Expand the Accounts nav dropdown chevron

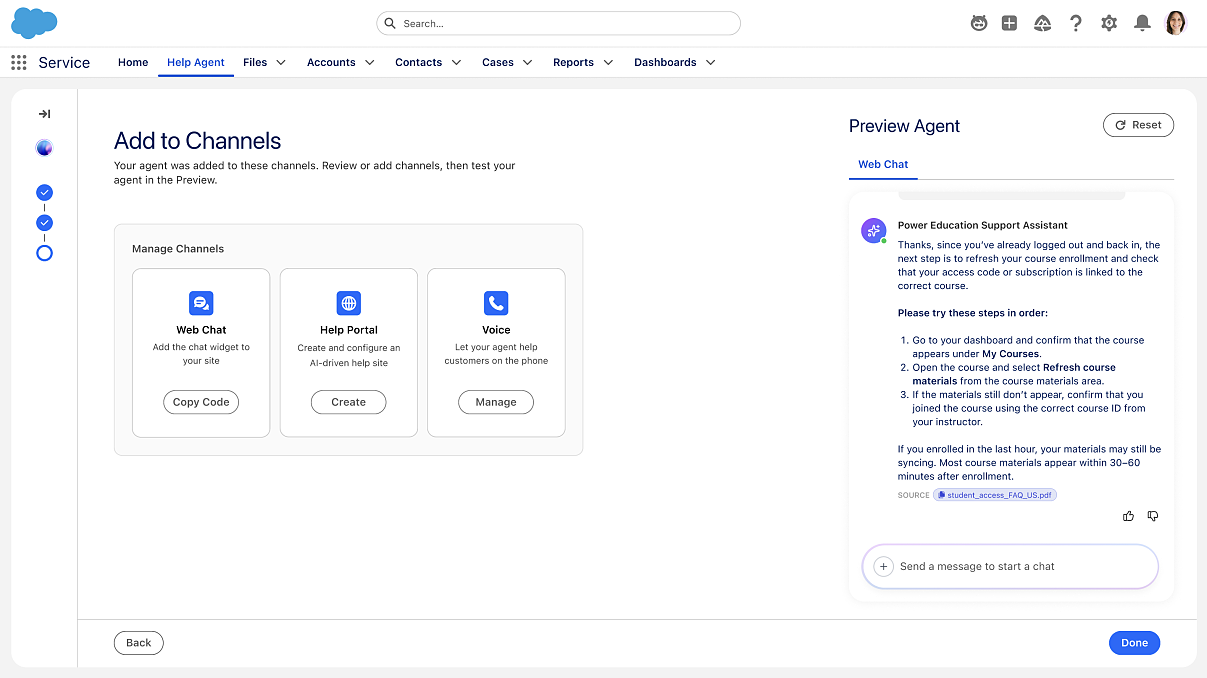coord(369,62)
